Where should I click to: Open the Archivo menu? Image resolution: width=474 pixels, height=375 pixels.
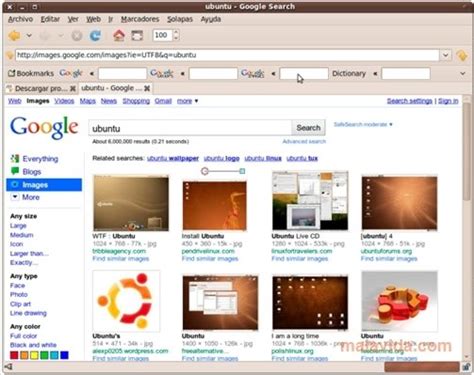click(x=20, y=19)
